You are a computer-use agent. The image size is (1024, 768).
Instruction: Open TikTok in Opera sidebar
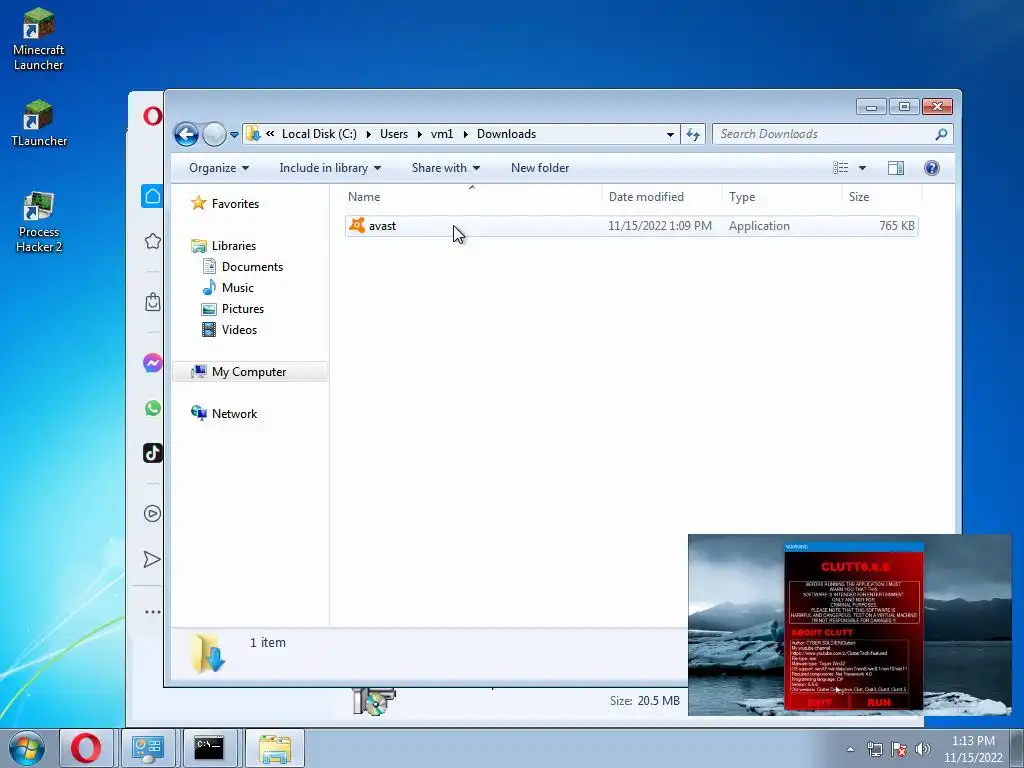pyautogui.click(x=152, y=453)
